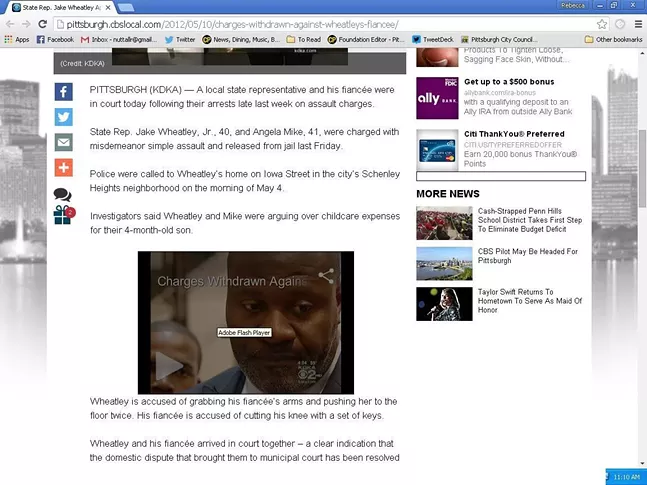Click the address bar URL
Image resolution: width=647 pixels, height=485 pixels.
(232, 25)
